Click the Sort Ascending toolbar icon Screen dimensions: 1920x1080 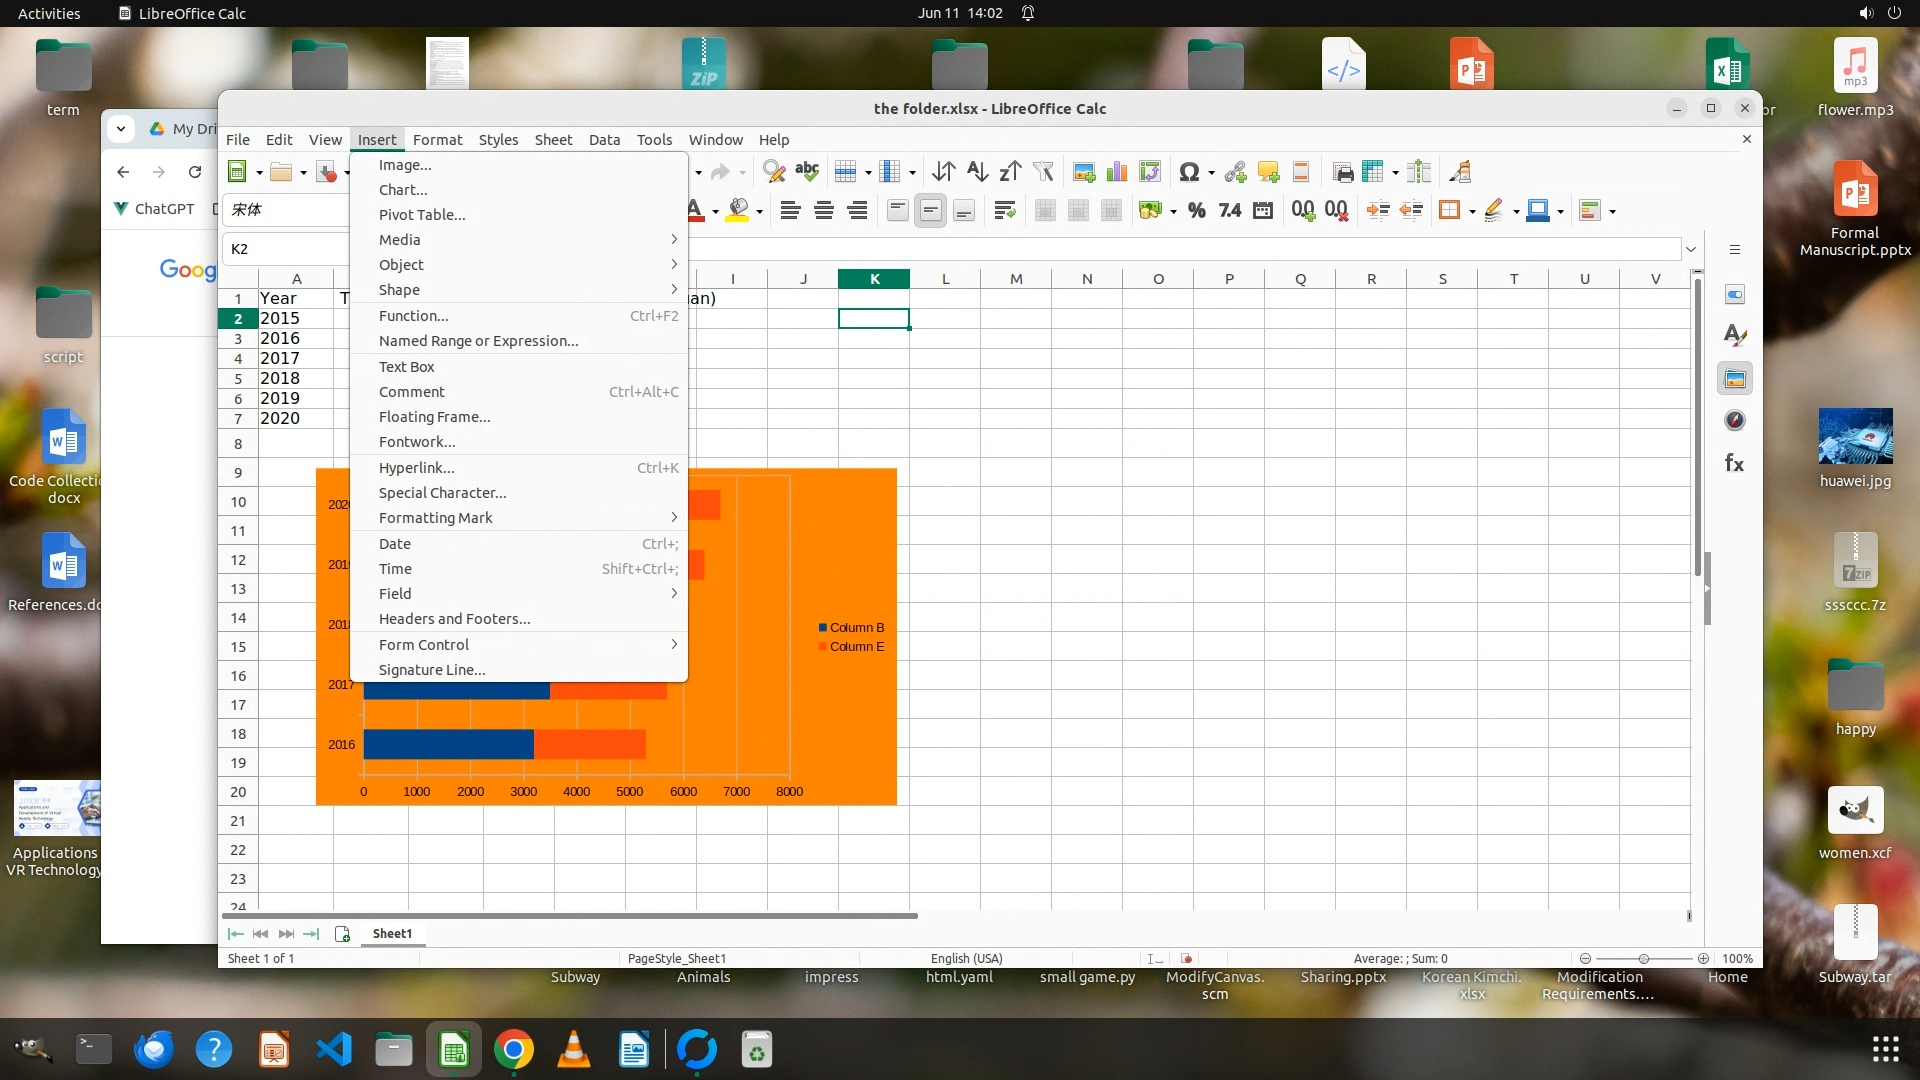tap(977, 172)
